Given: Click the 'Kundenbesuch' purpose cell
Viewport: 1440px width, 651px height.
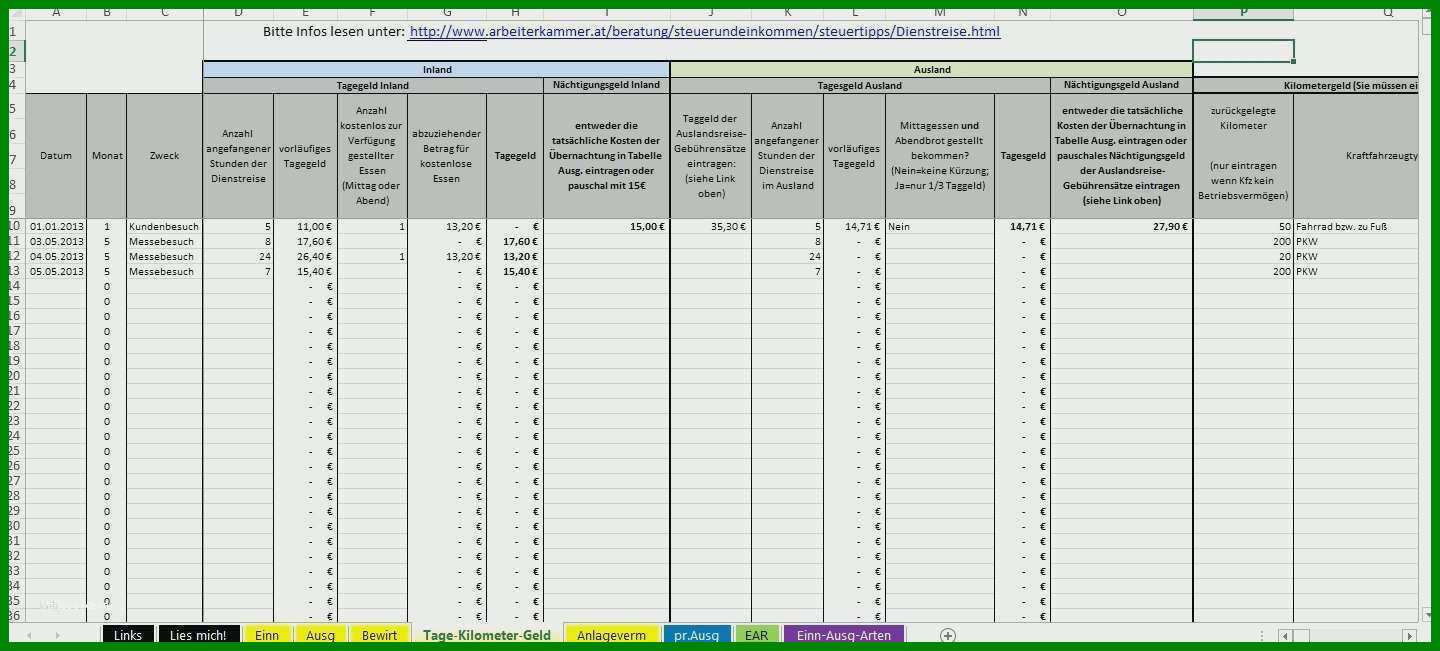Looking at the screenshot, I should coord(165,227).
